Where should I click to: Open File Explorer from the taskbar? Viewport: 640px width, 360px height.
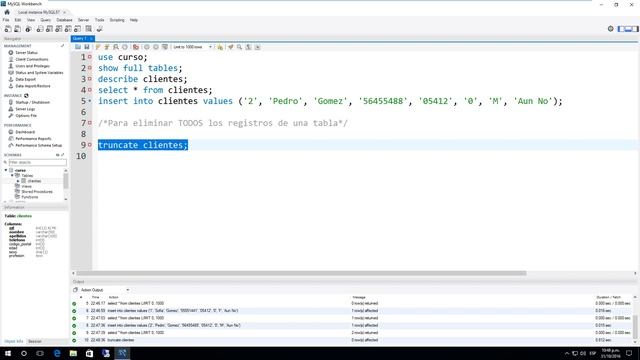pos(73,353)
